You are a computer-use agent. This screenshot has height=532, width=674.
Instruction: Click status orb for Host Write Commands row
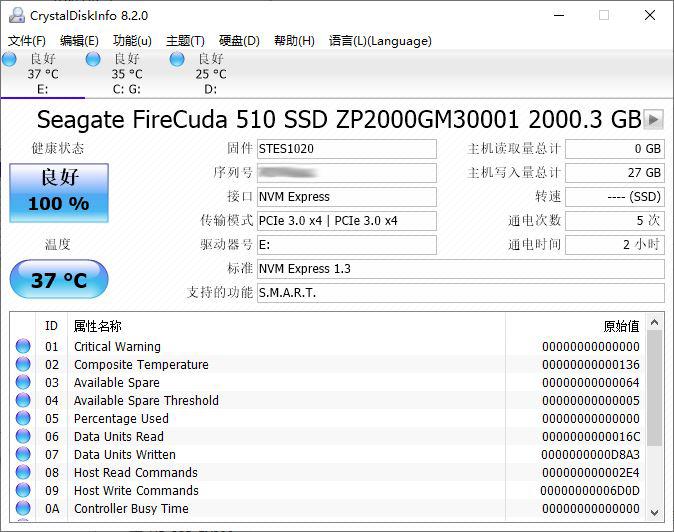click(23, 490)
